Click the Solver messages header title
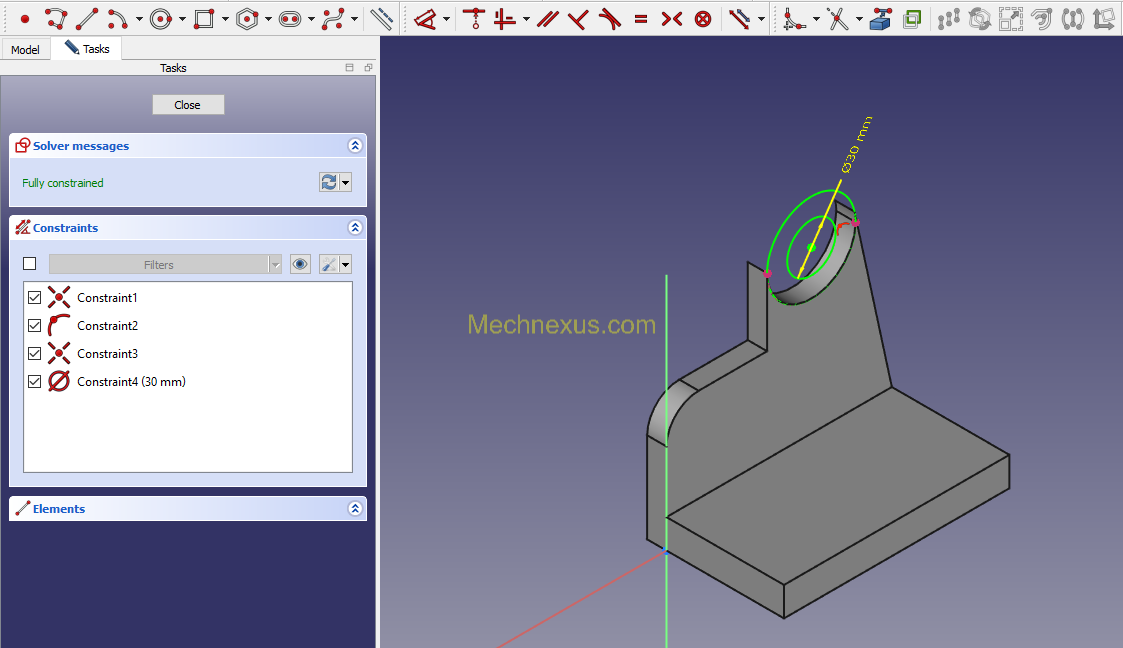The width and height of the screenshot is (1123, 648). 81,146
